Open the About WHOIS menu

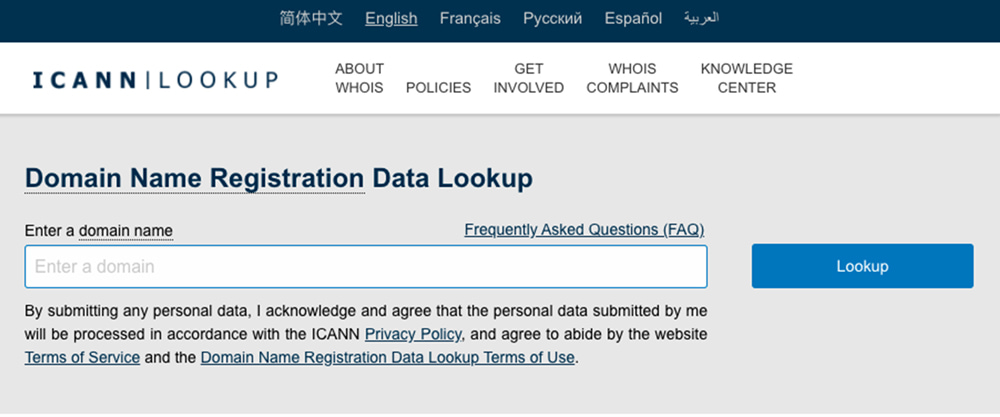[x=359, y=78]
